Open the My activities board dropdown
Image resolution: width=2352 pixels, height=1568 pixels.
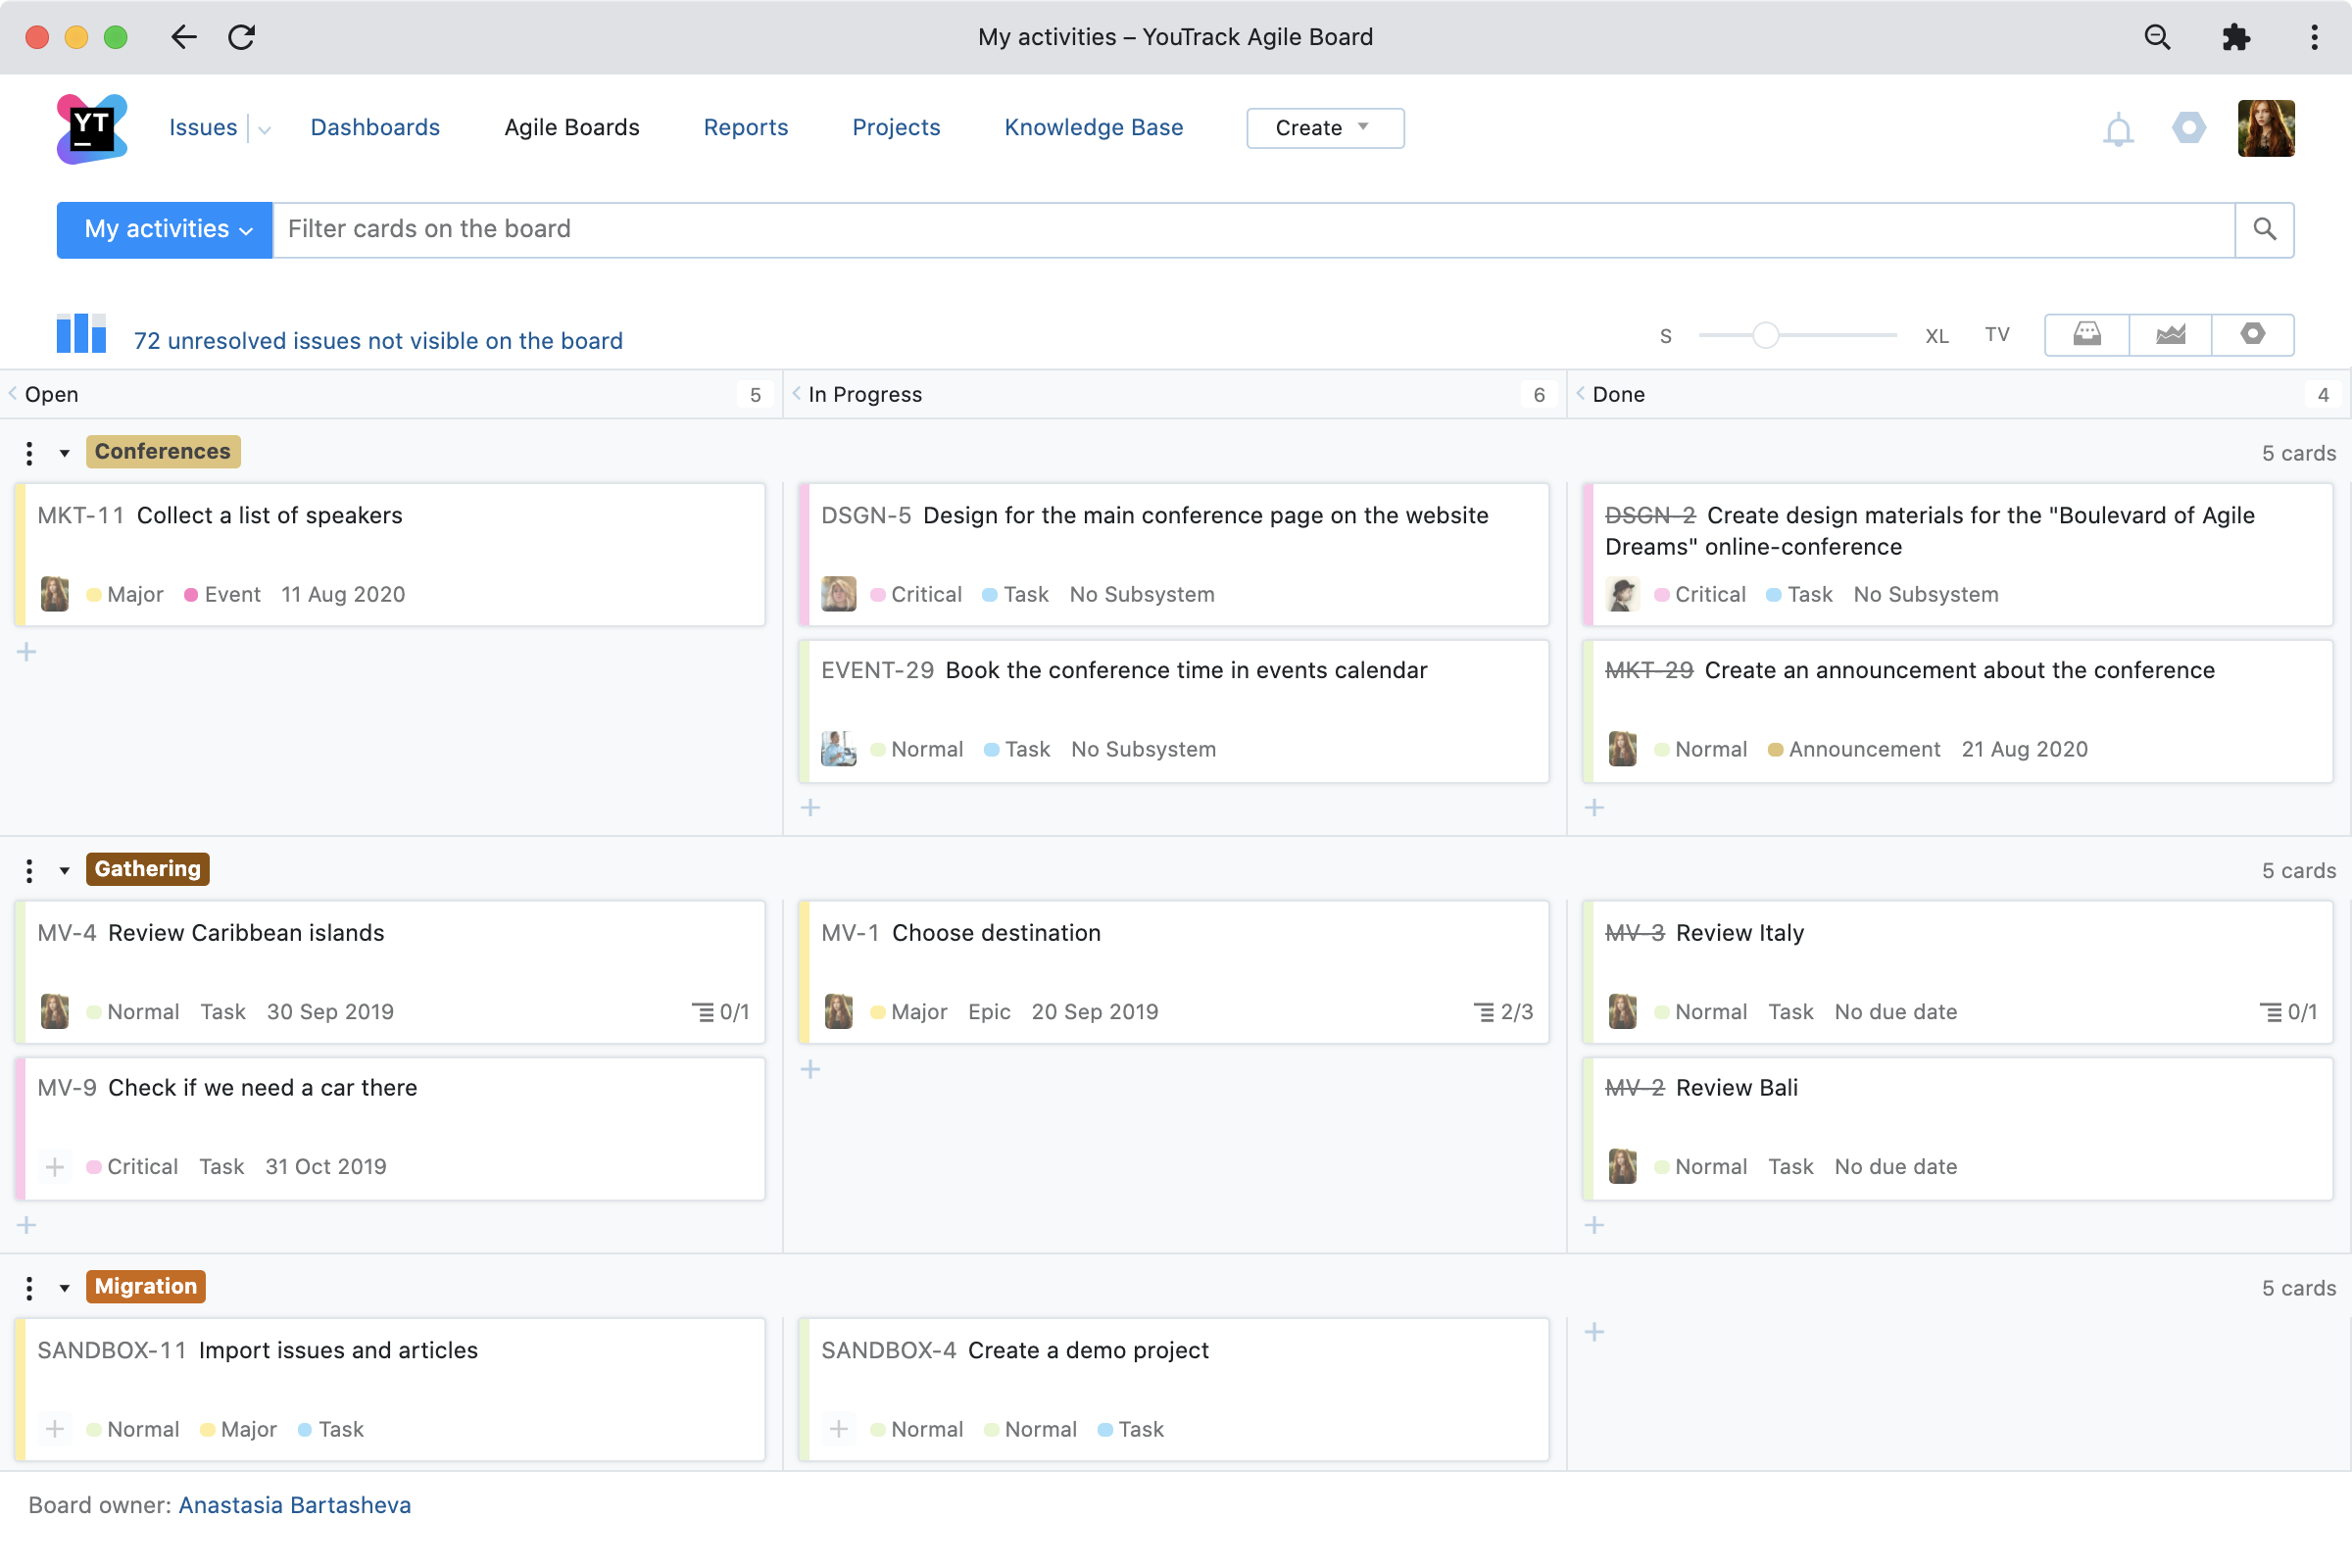(x=165, y=230)
